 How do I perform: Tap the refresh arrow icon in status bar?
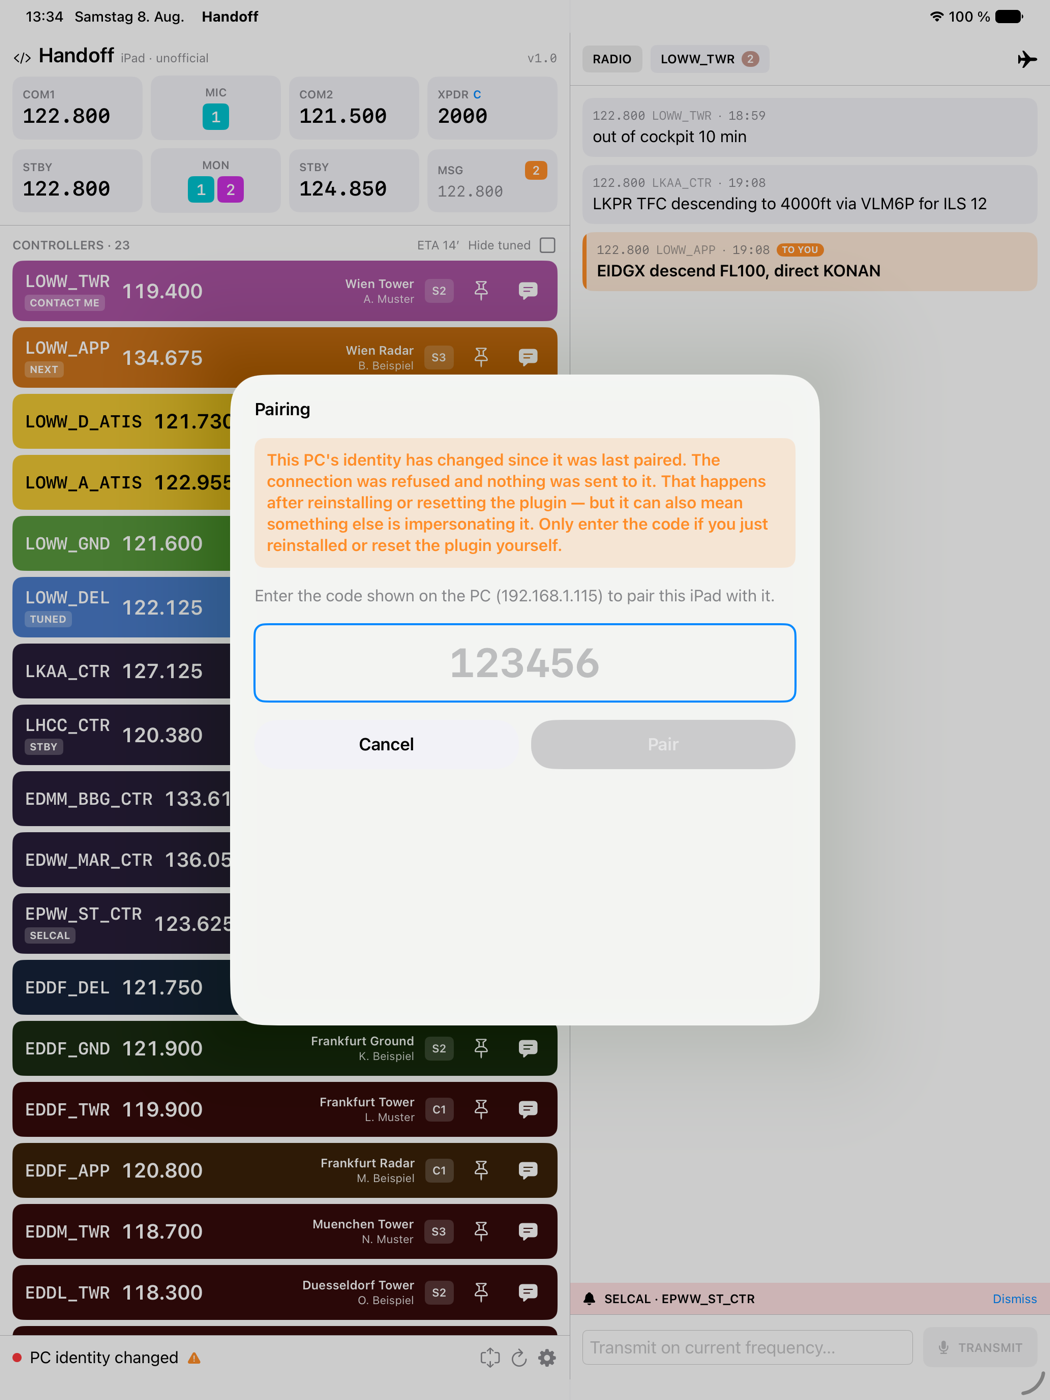[519, 1358]
